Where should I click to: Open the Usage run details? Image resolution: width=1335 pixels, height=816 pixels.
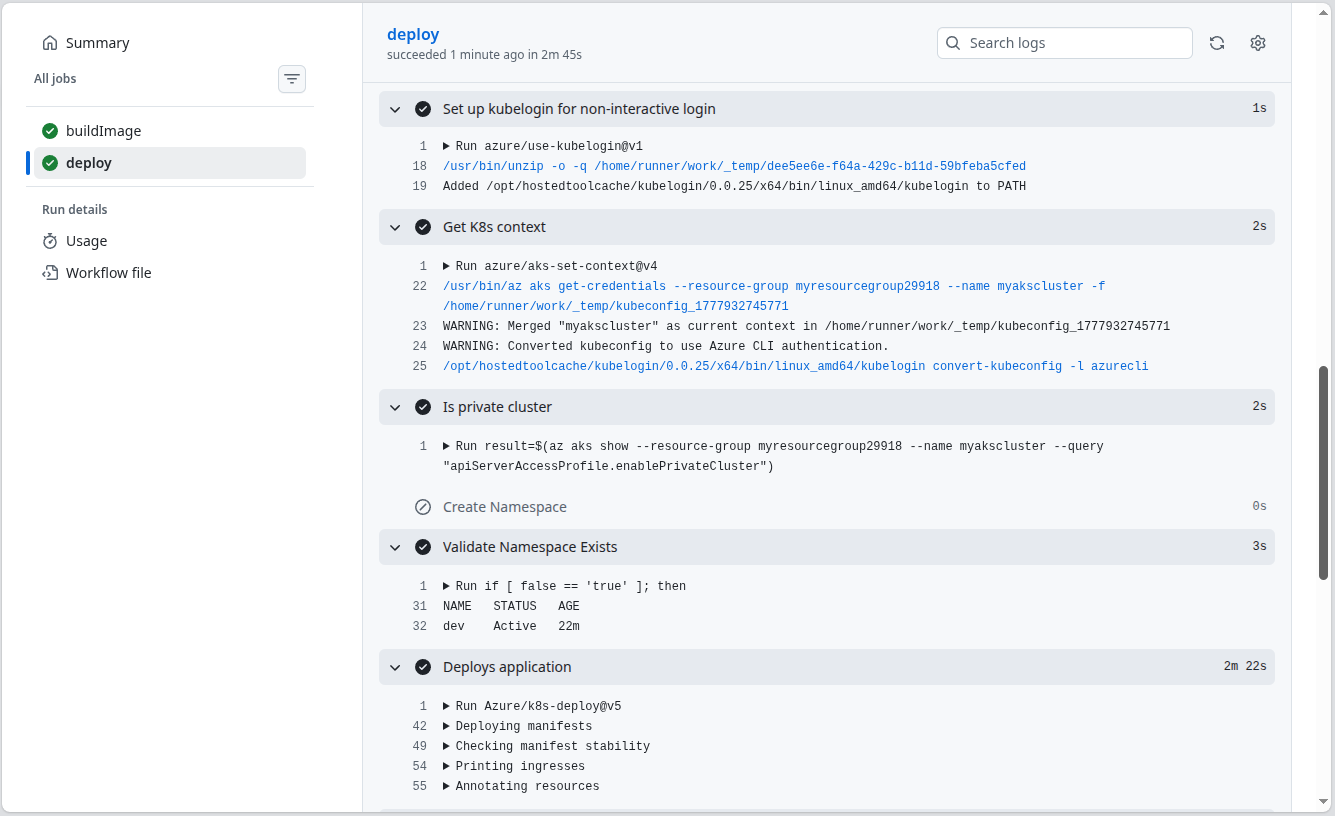click(170, 241)
